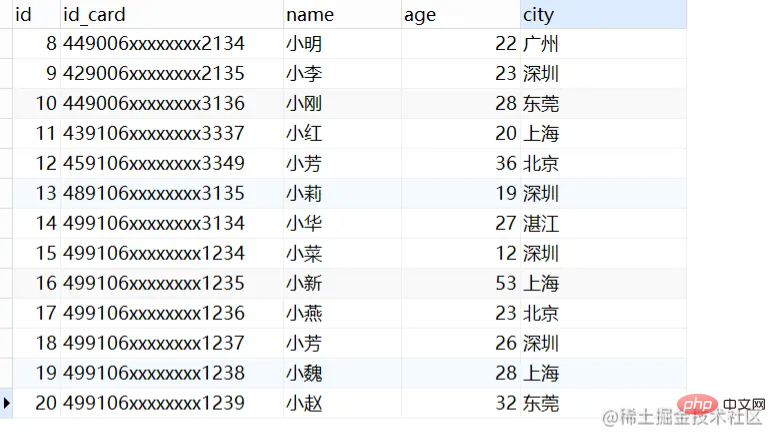Select id_card cell 499106xxxxxxxx1234

pyautogui.click(x=172, y=253)
